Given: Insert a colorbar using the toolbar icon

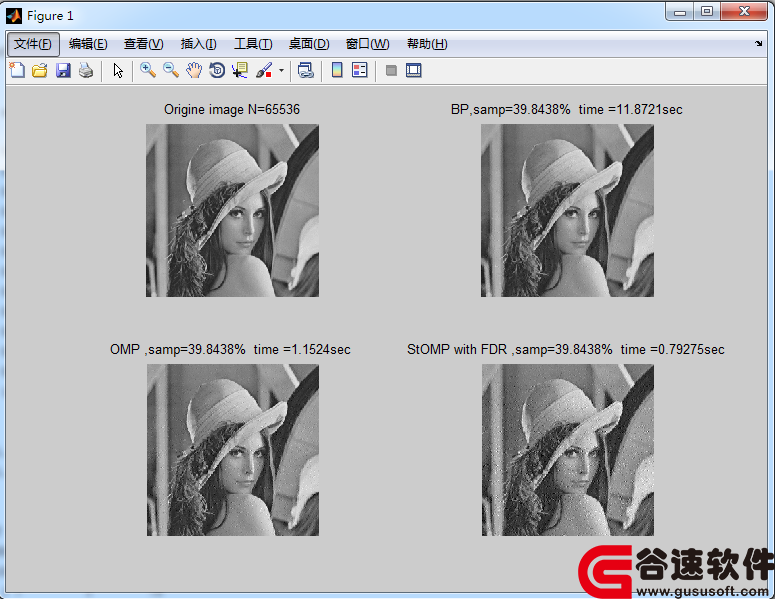Looking at the screenshot, I should [x=337, y=70].
